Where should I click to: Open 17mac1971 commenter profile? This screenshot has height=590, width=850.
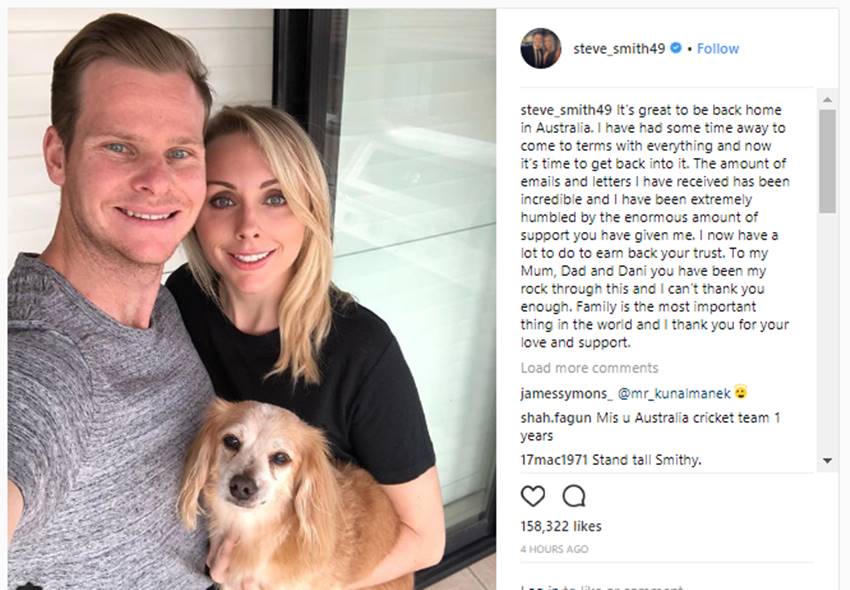(x=554, y=460)
